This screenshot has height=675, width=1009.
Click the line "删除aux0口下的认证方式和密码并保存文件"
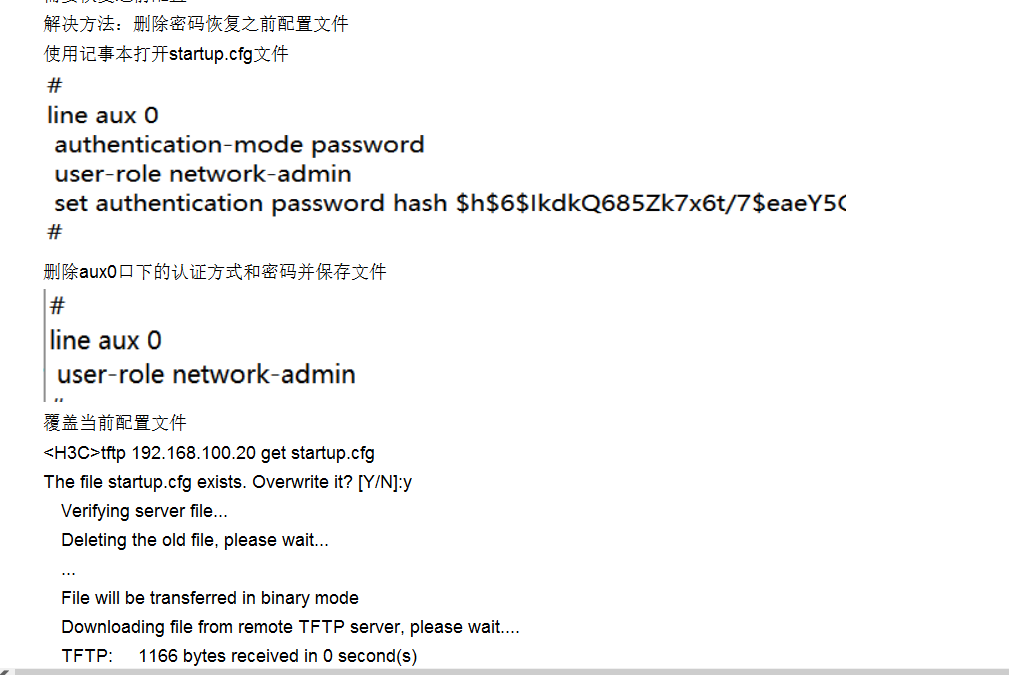215,272
